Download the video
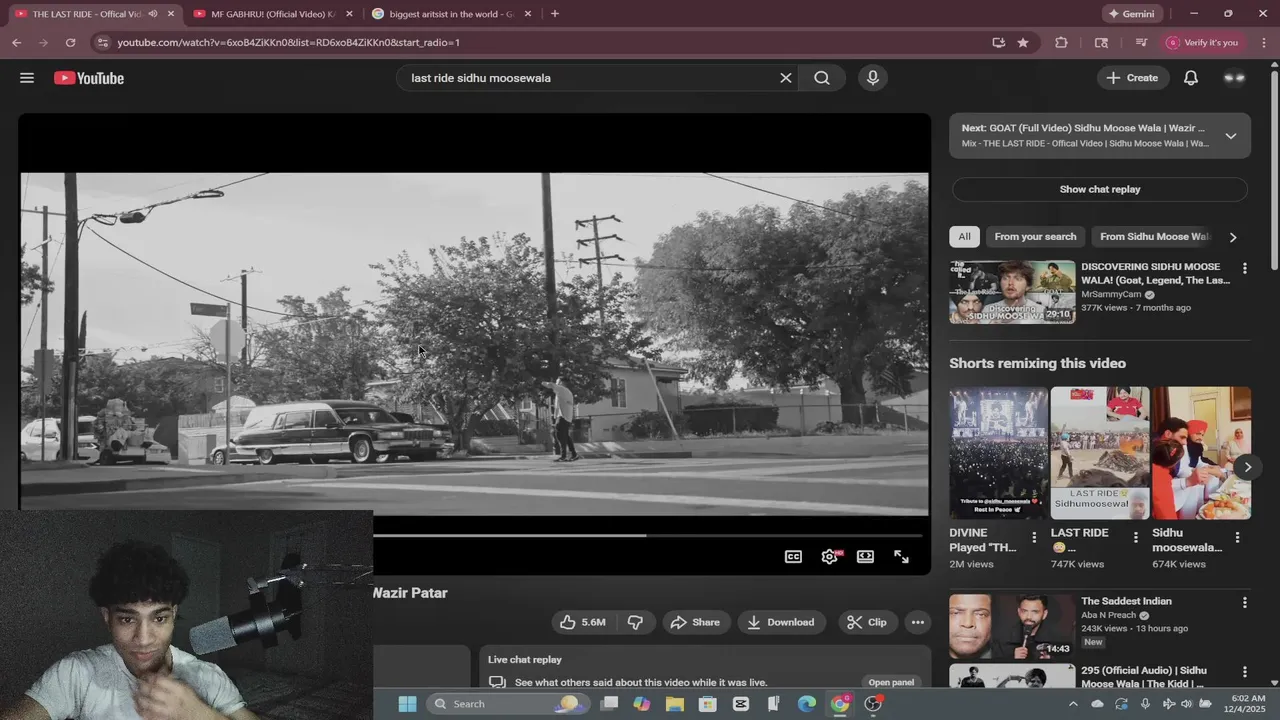 [x=781, y=622]
